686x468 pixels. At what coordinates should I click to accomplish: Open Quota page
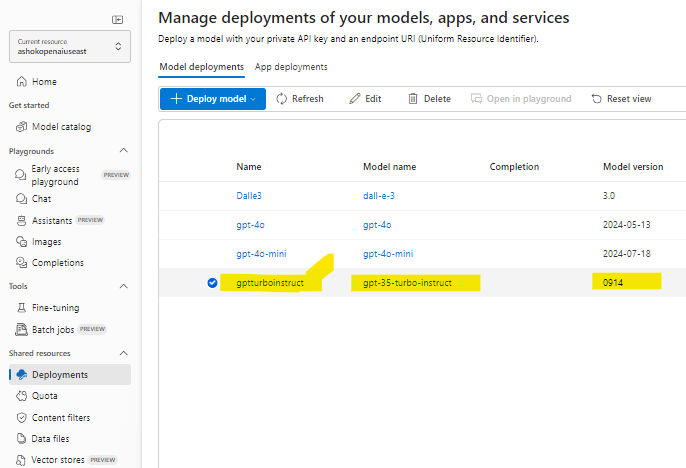coord(37,396)
